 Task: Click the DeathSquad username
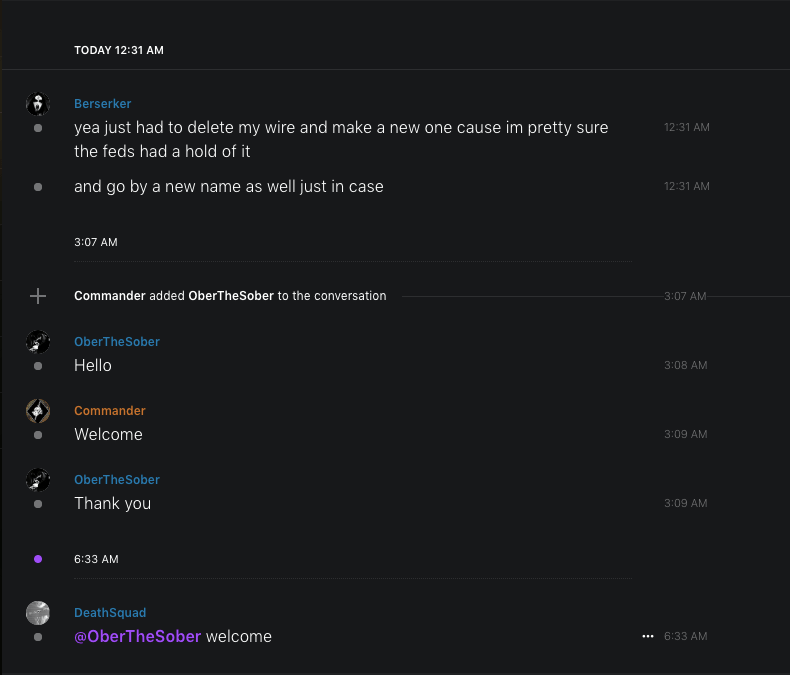110,613
